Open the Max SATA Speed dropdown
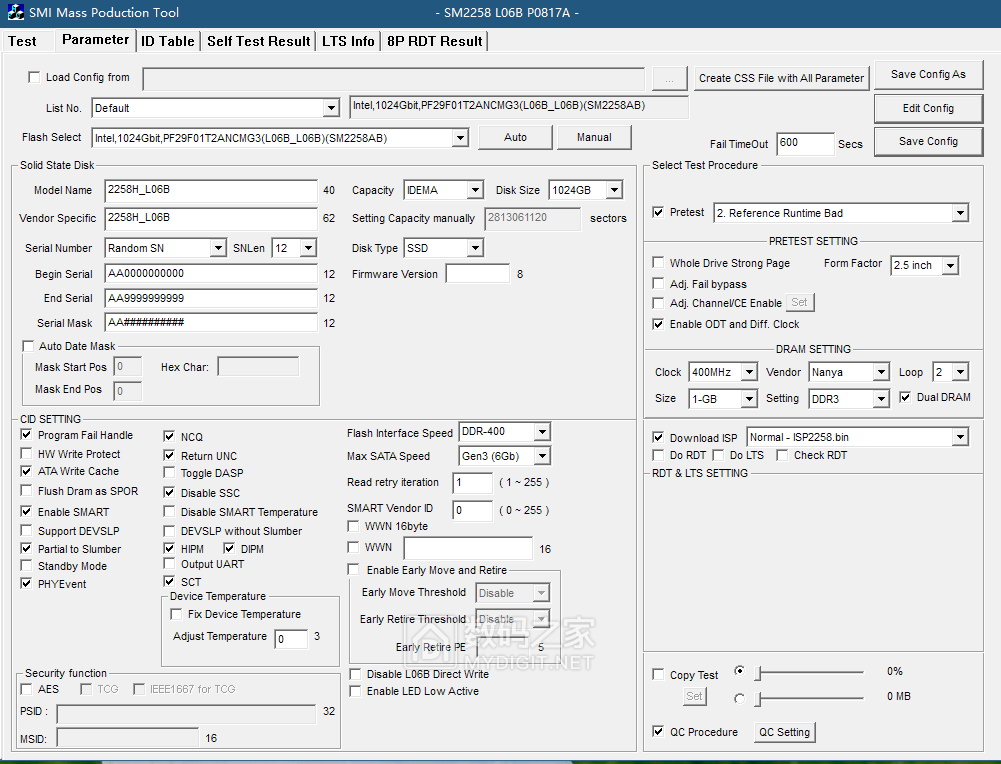 coord(541,456)
